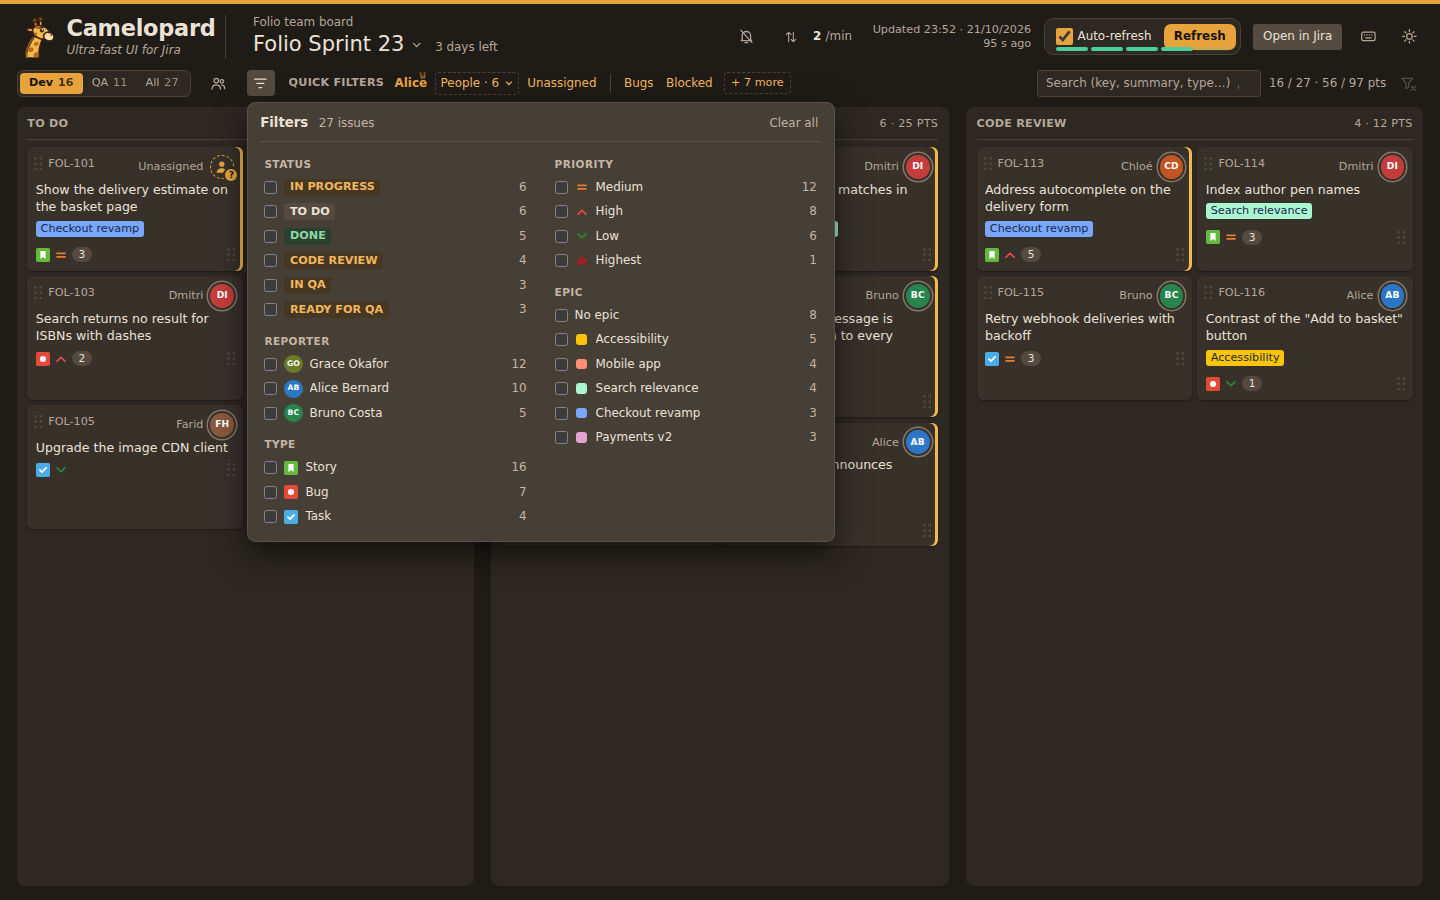Image resolution: width=1440 pixels, height=900 pixels.
Task: Click the unassigned avatar on FOL-101
Action: point(223,167)
